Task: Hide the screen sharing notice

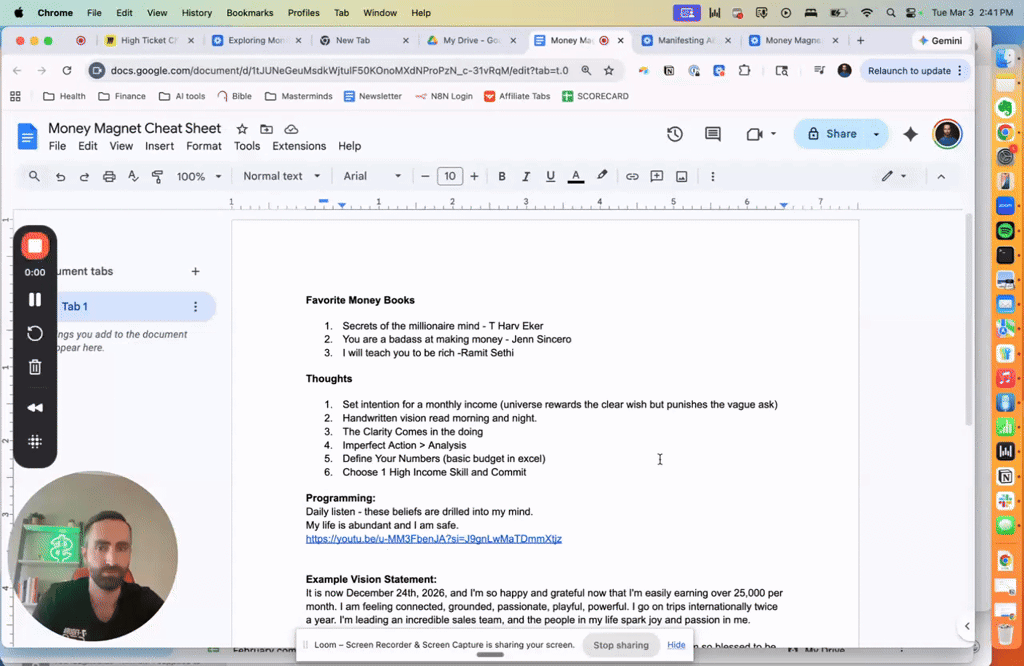Action: coord(676,644)
